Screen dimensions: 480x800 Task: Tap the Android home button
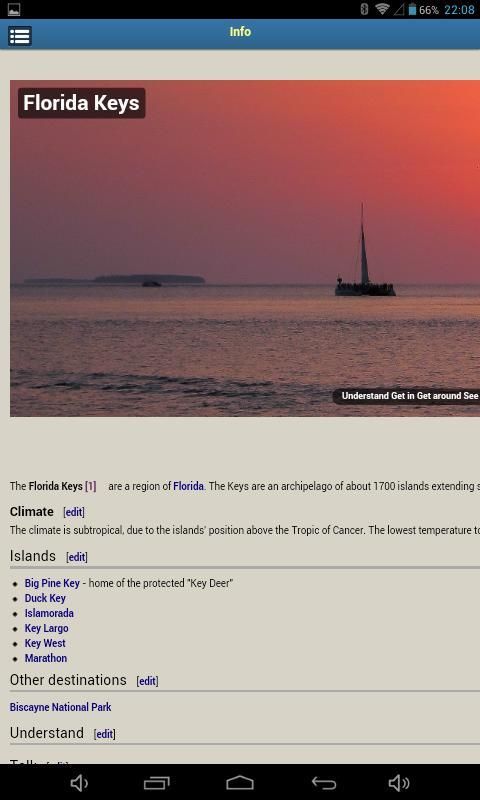click(240, 782)
